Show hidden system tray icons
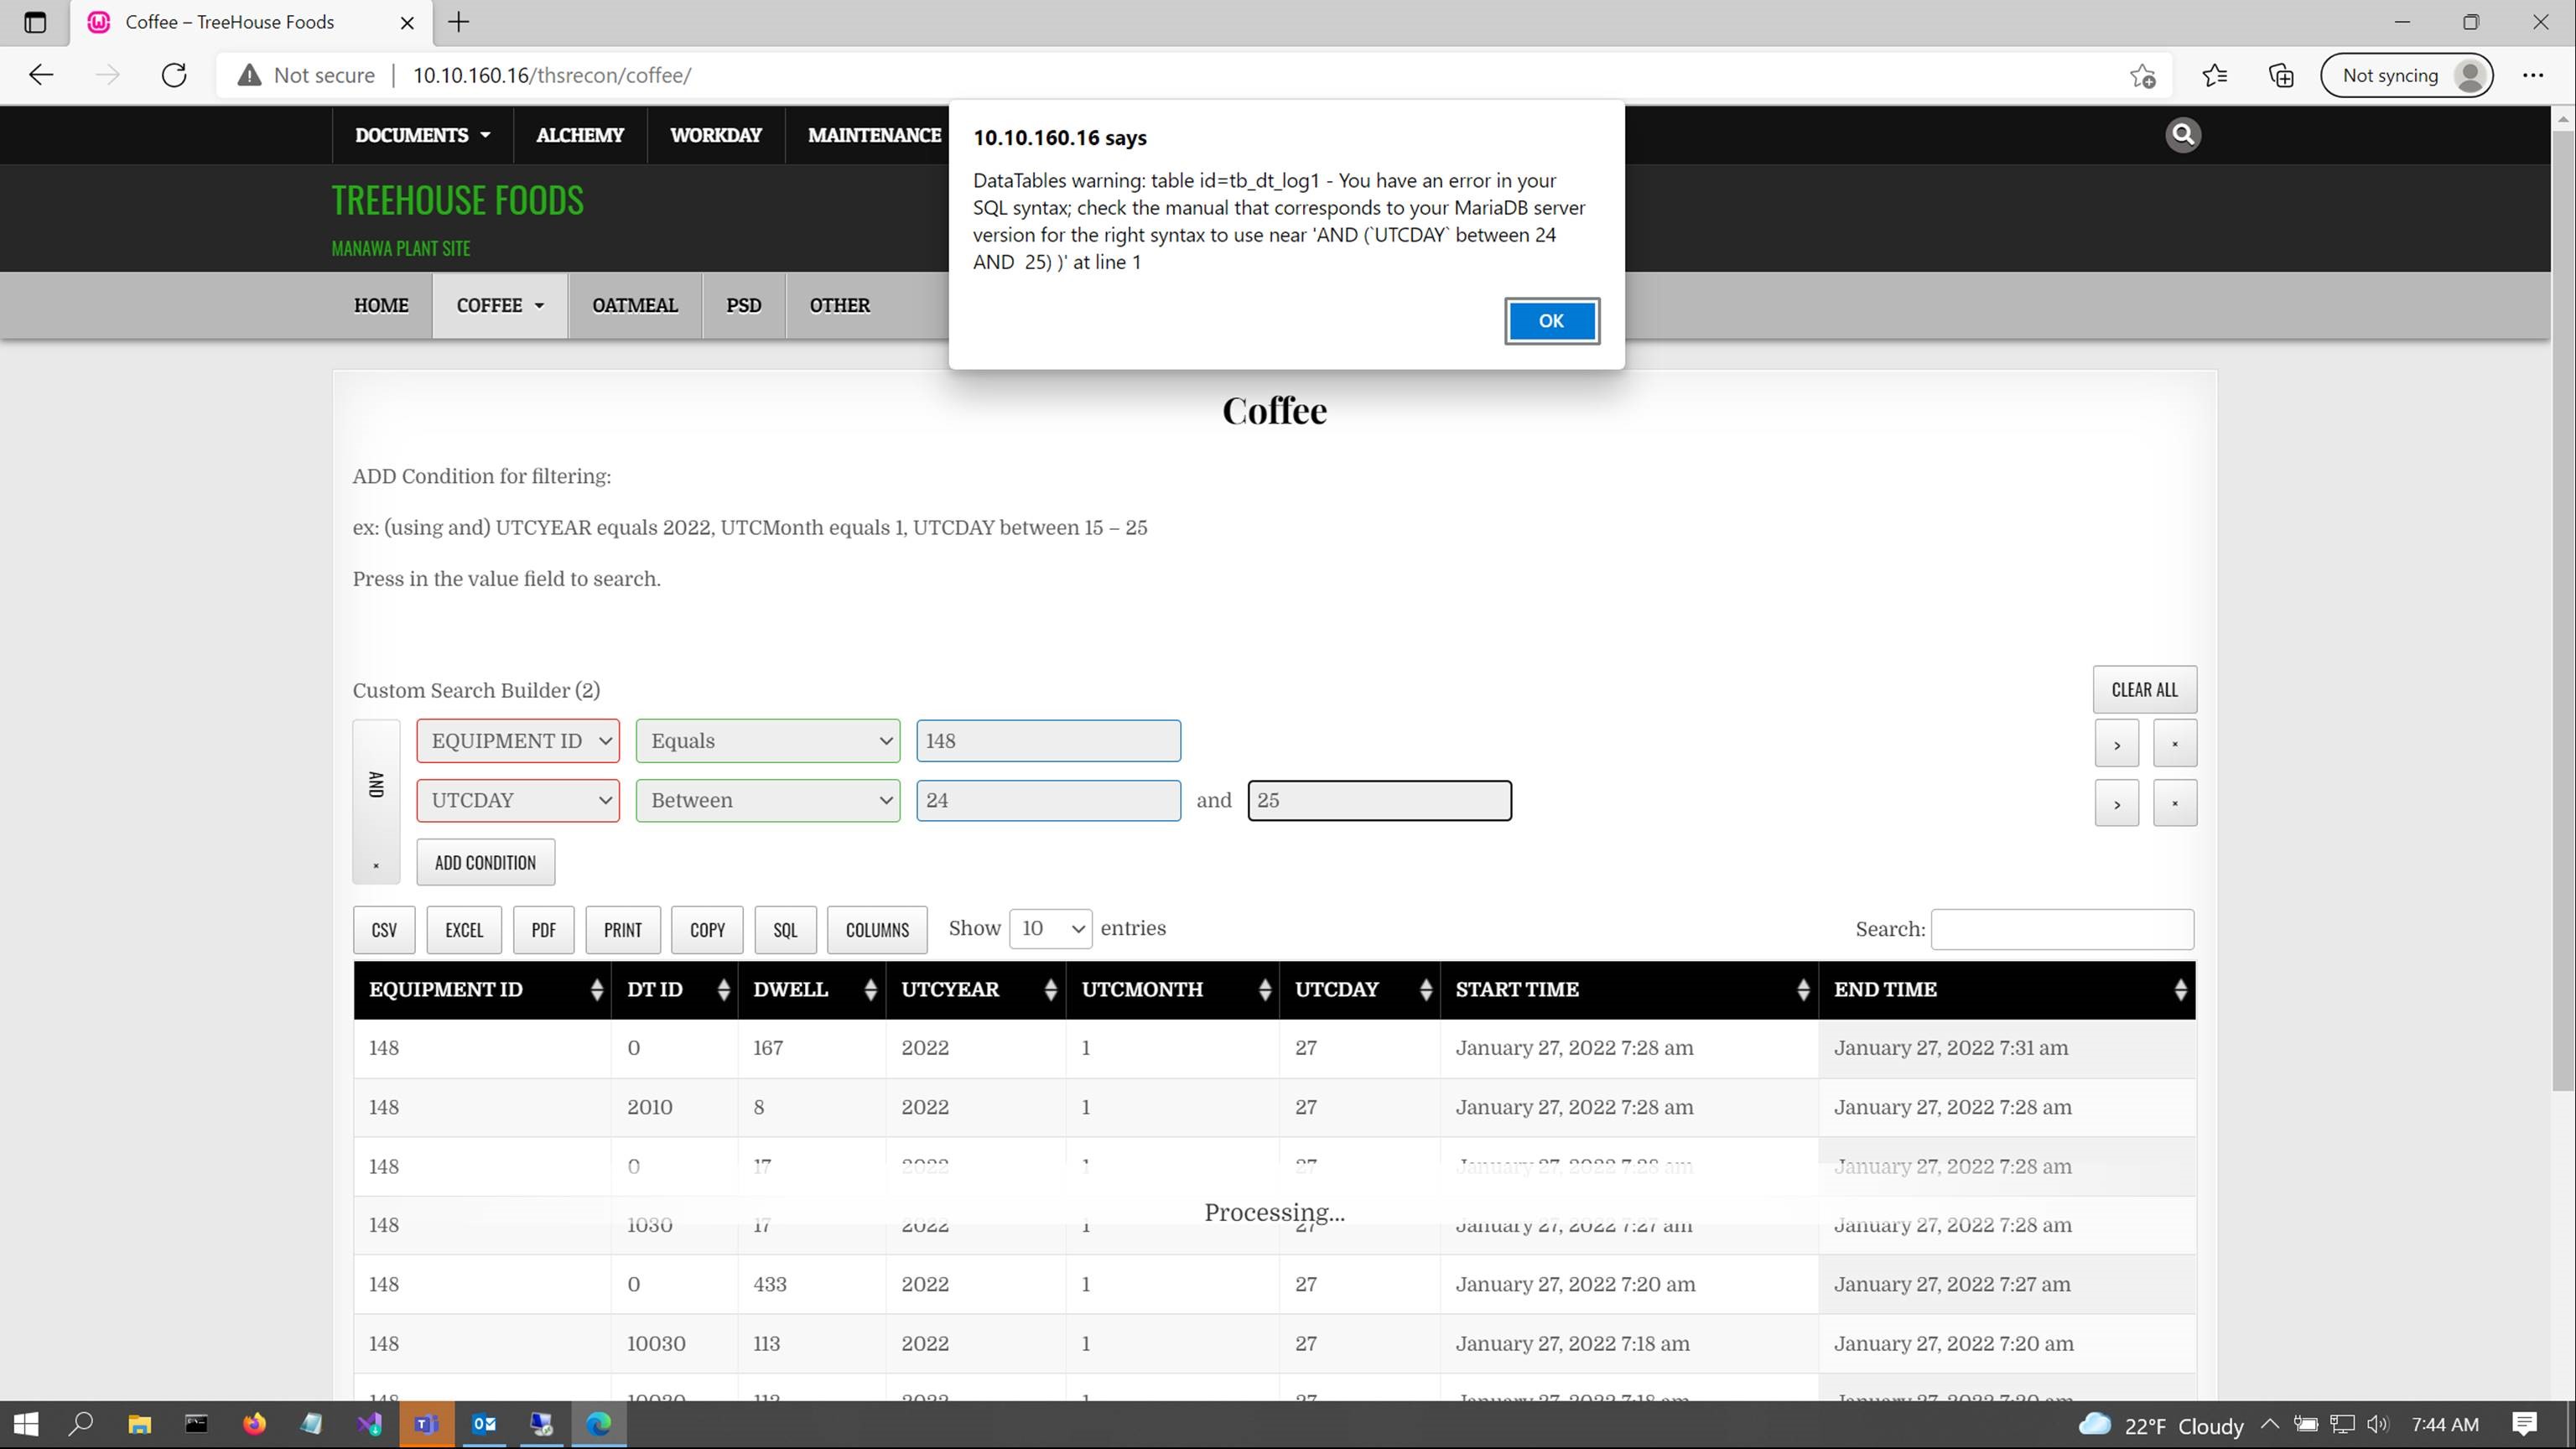This screenshot has width=2576, height=1449. click(x=2269, y=1424)
